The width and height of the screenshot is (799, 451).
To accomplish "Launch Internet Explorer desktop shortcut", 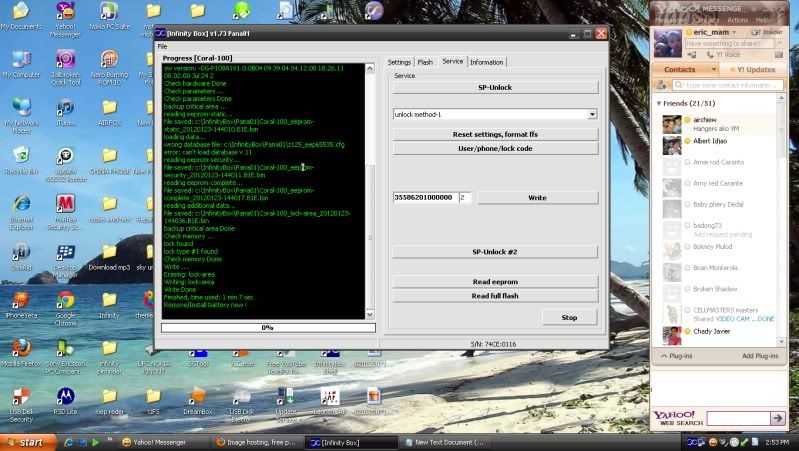I will (21, 212).
